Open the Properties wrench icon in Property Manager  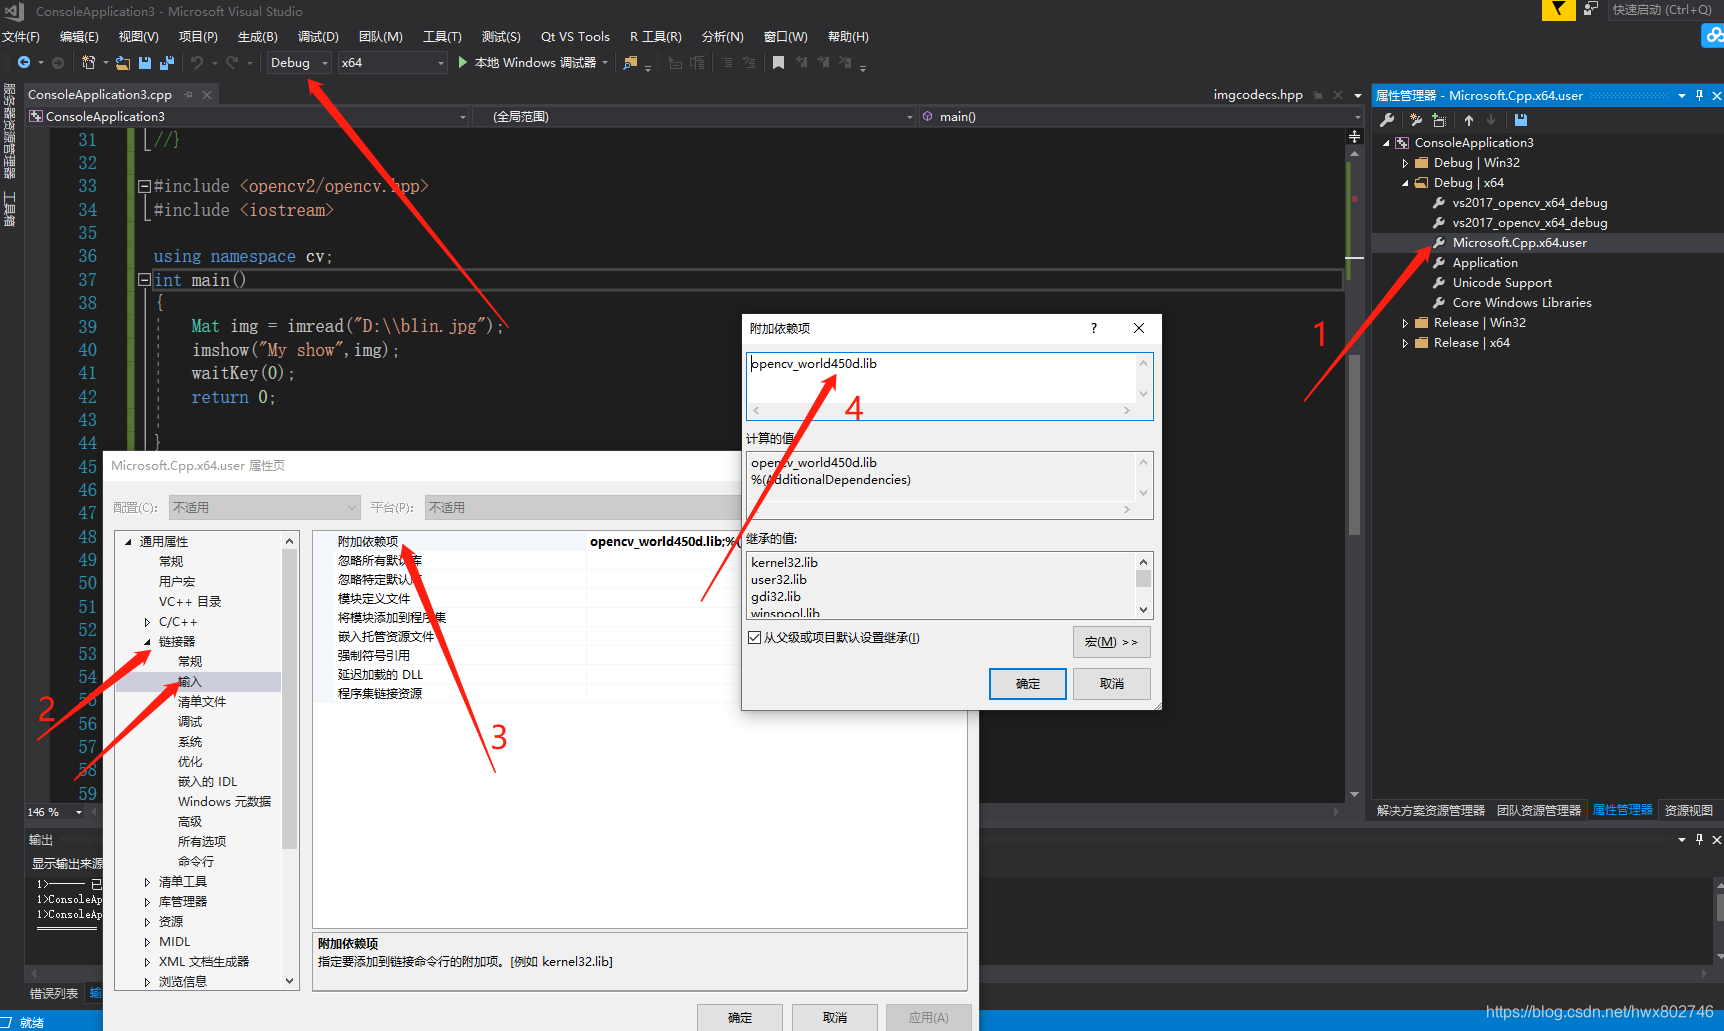1387,120
